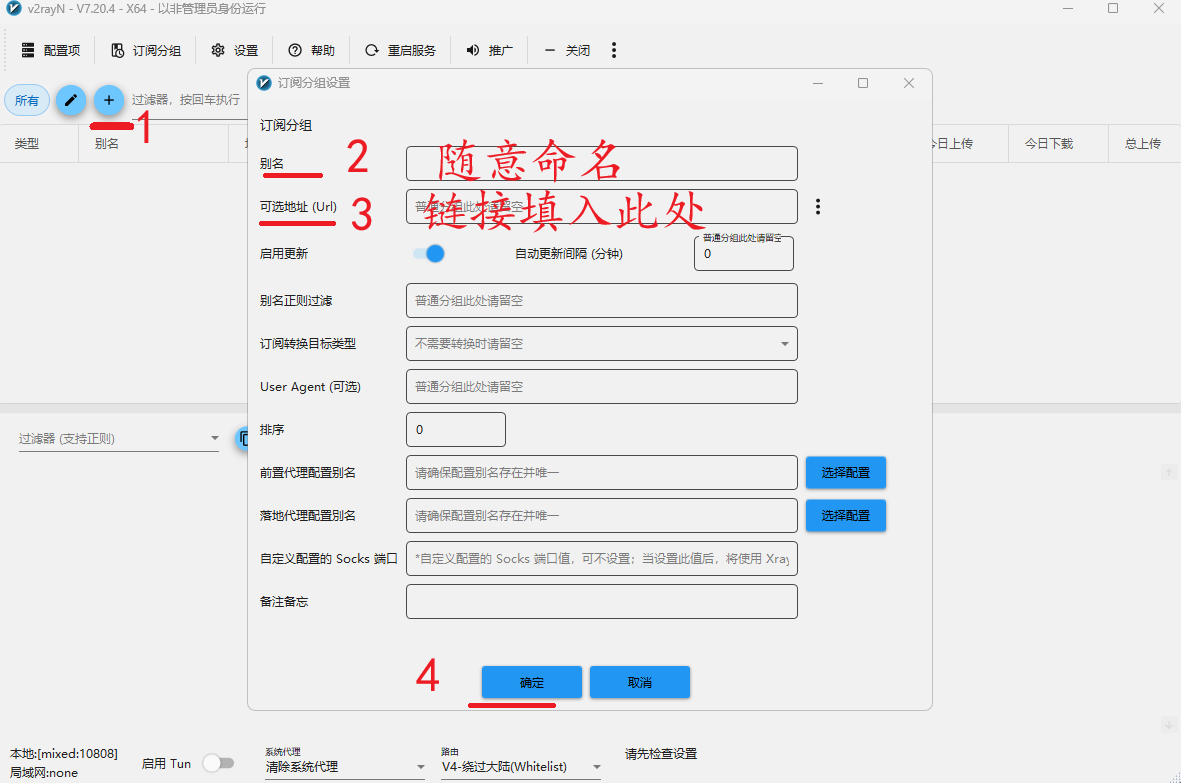Click the 总上传 column header
The height and width of the screenshot is (783, 1181).
(1143, 144)
